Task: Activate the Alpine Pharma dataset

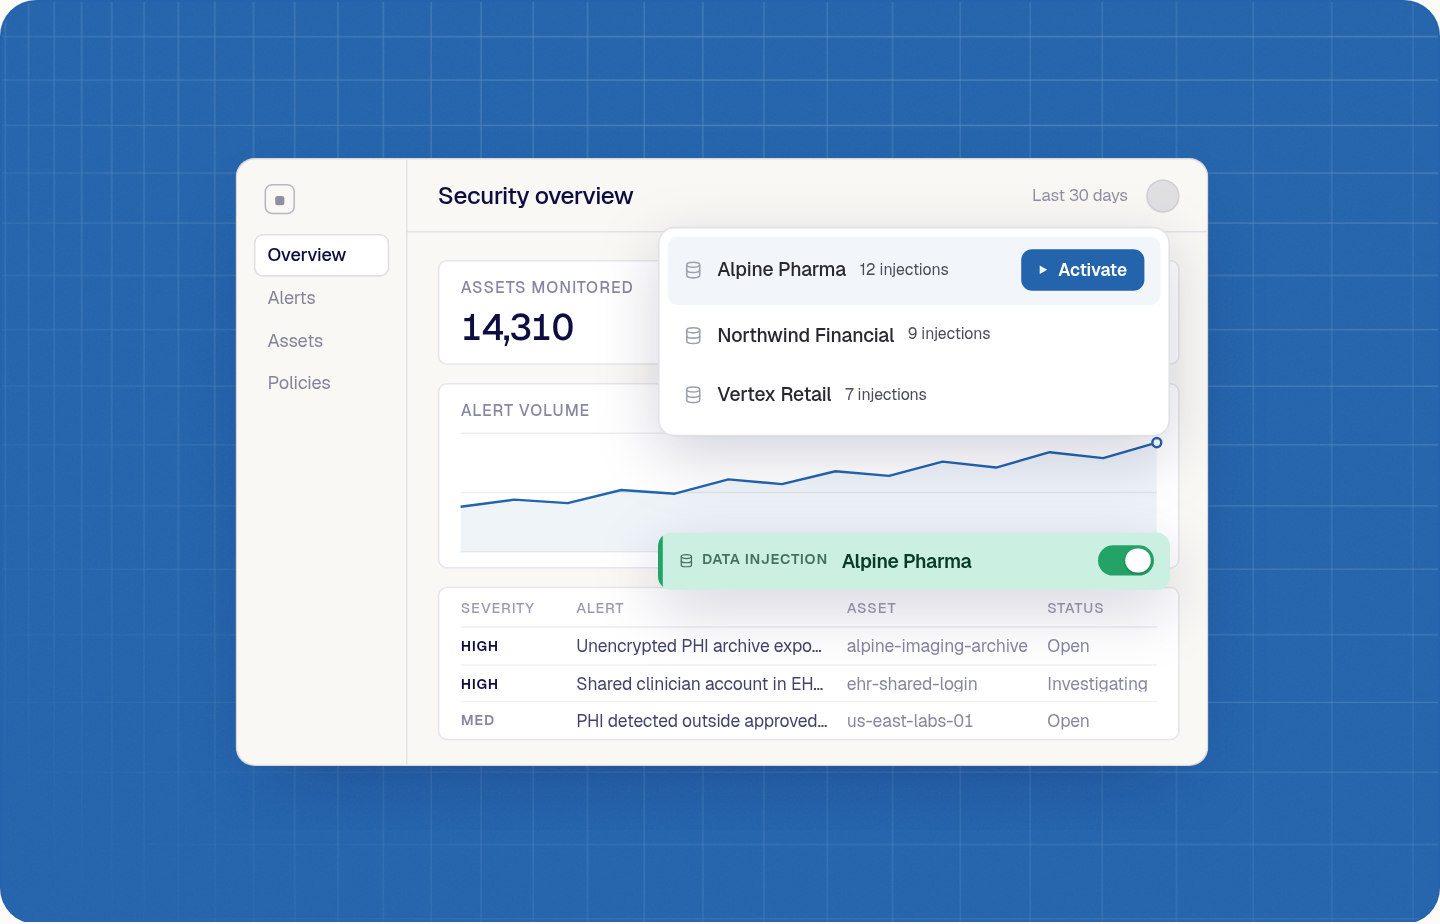Action: point(1082,270)
